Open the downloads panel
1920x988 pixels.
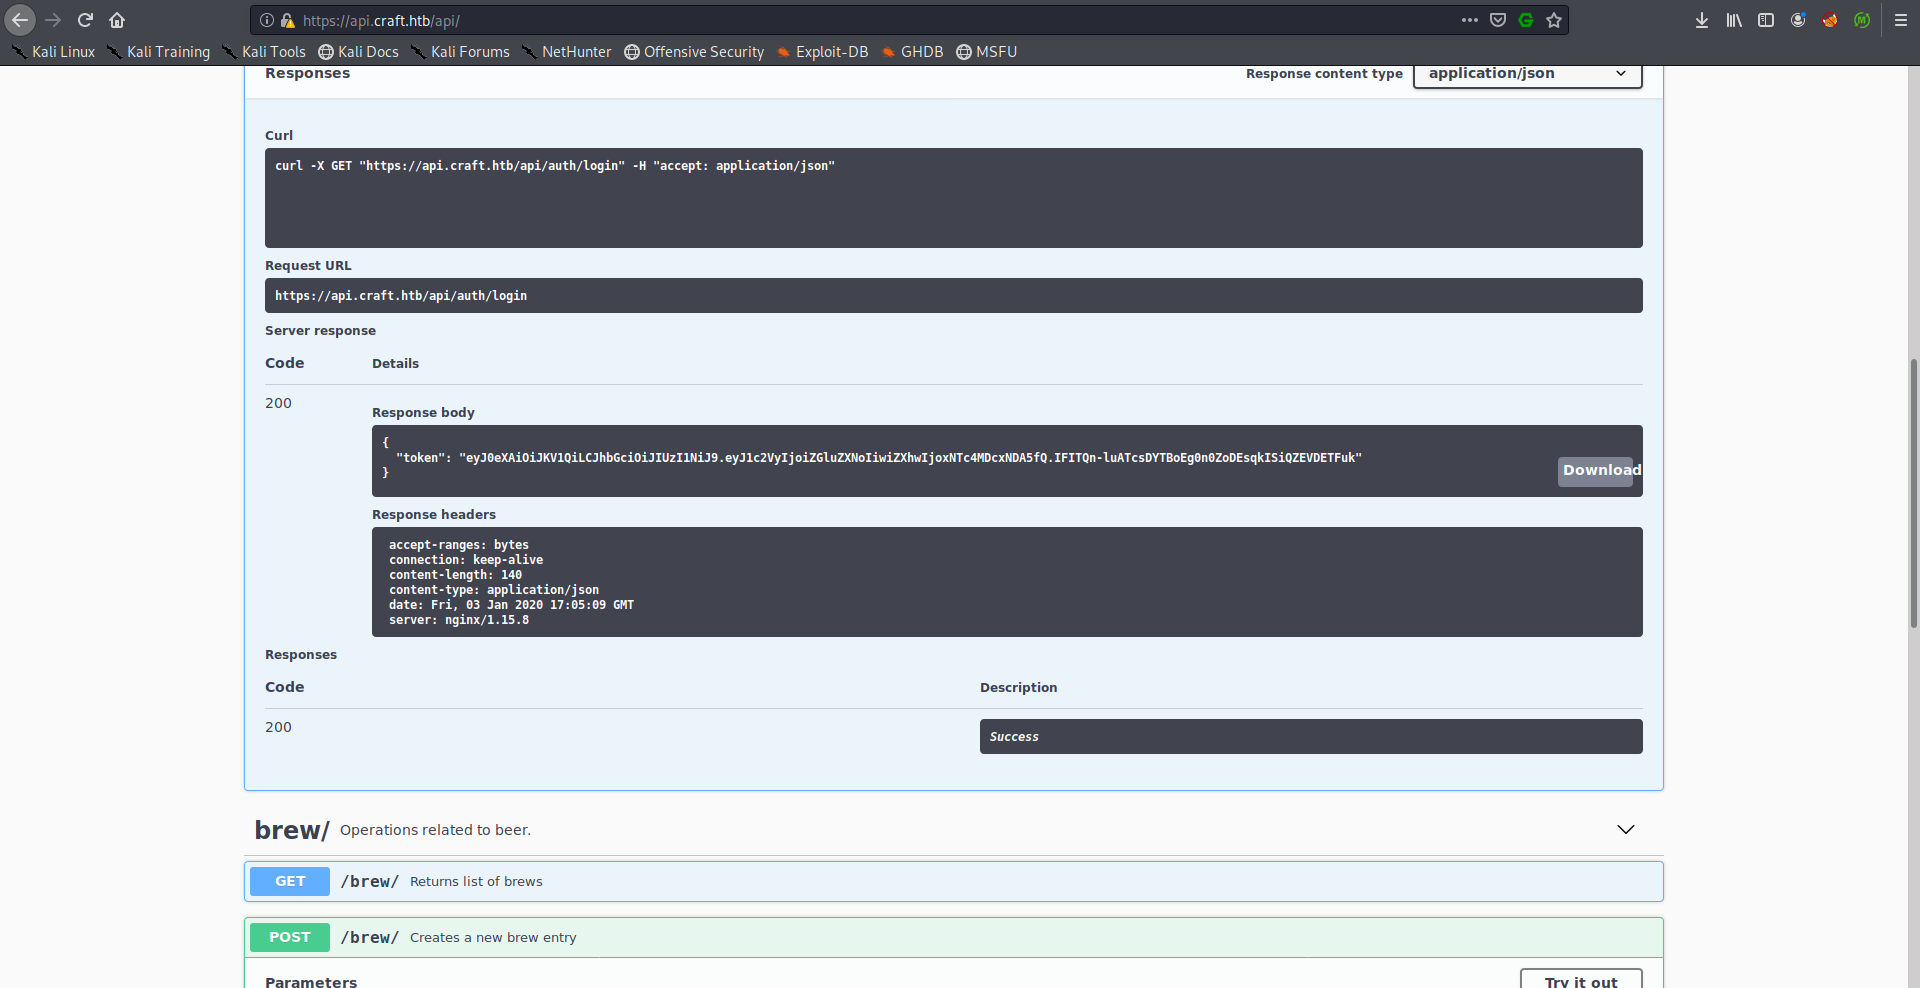pos(1702,20)
